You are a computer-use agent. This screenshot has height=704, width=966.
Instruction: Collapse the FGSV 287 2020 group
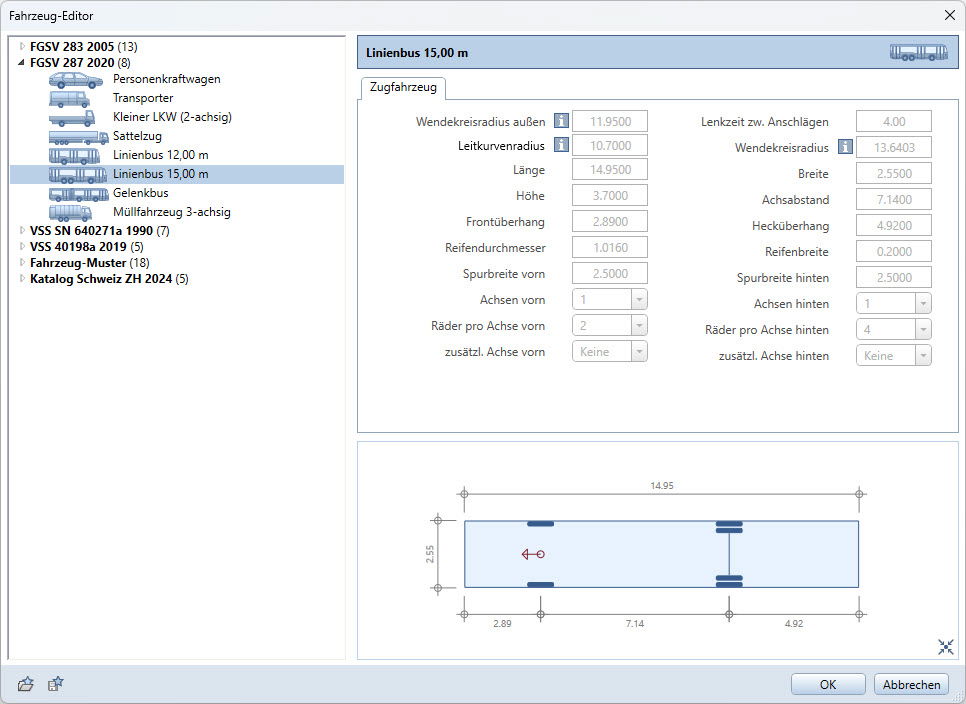point(22,62)
